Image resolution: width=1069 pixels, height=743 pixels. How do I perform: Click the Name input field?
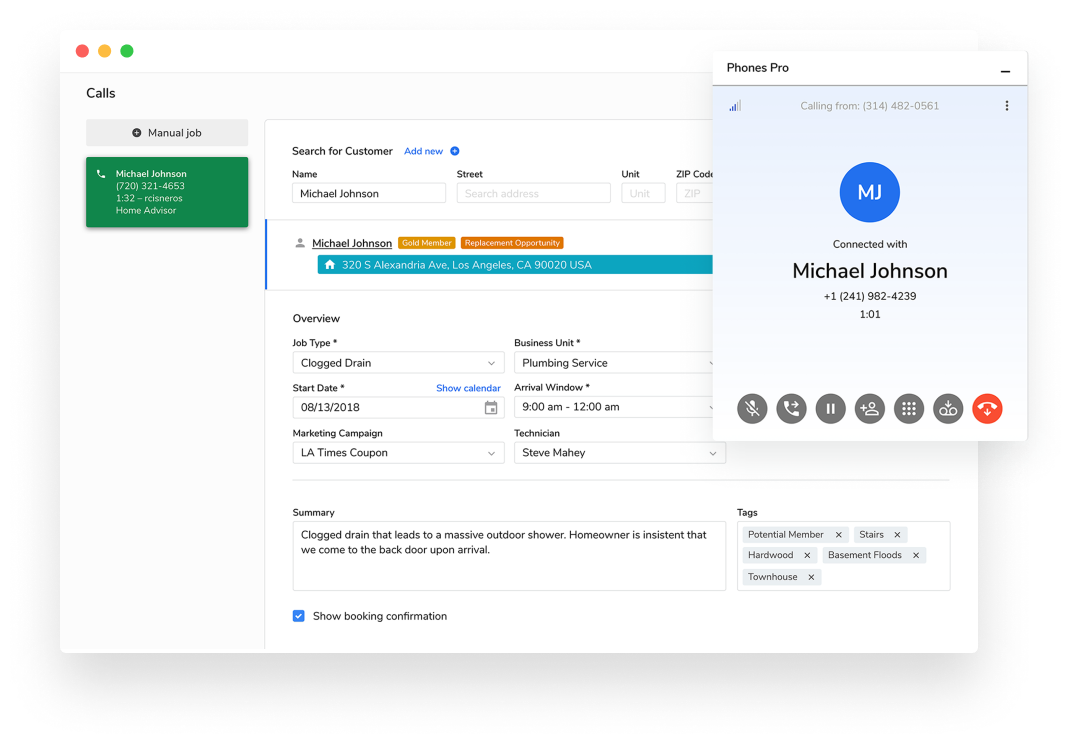[x=369, y=193]
